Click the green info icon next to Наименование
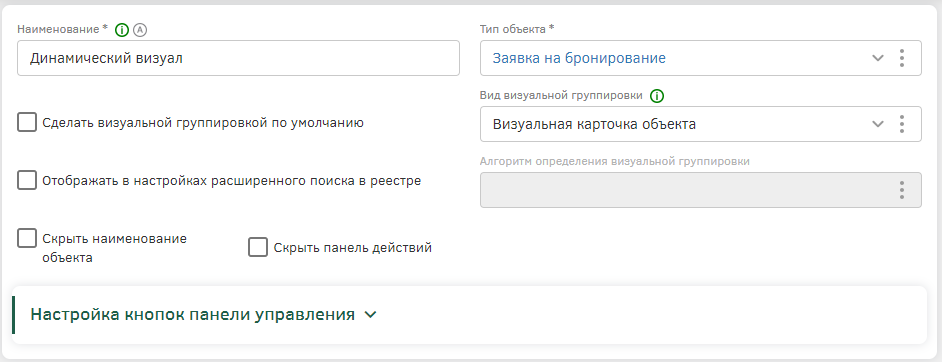Screen dimensions: 942x362 (122, 29)
